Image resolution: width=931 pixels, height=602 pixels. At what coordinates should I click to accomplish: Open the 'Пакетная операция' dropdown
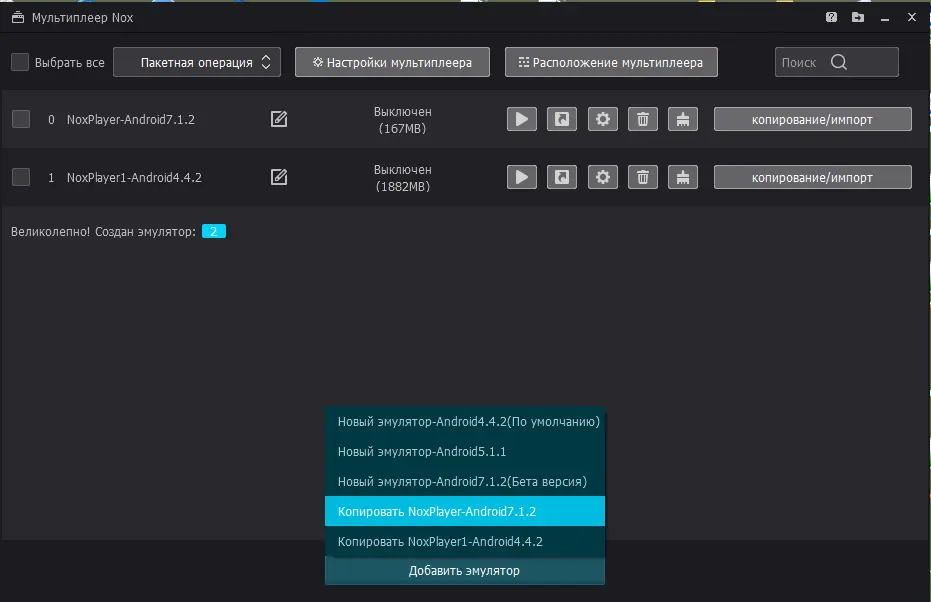tap(197, 62)
